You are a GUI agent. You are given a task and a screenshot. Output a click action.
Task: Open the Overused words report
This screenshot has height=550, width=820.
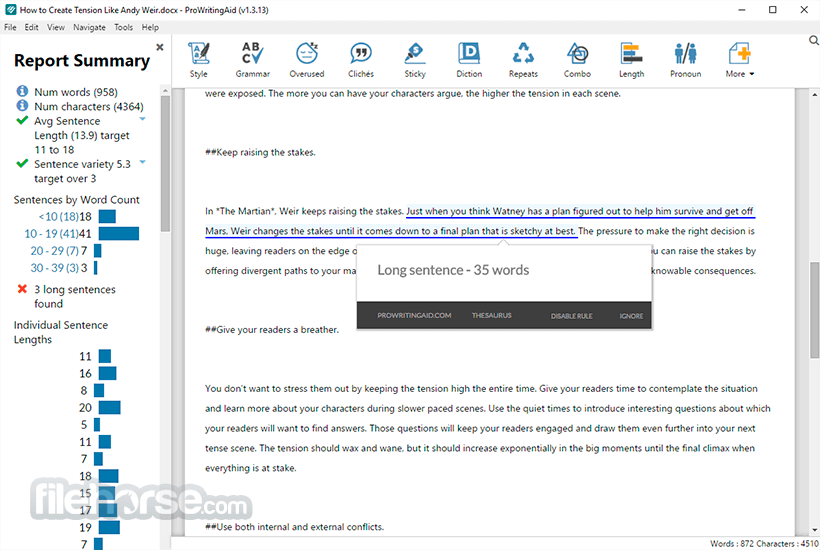307,60
